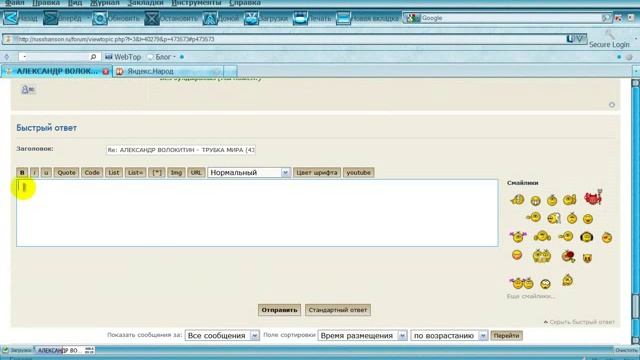Screen dimensions: 640x360
Task: Insert a Code tag
Action: click(92, 173)
